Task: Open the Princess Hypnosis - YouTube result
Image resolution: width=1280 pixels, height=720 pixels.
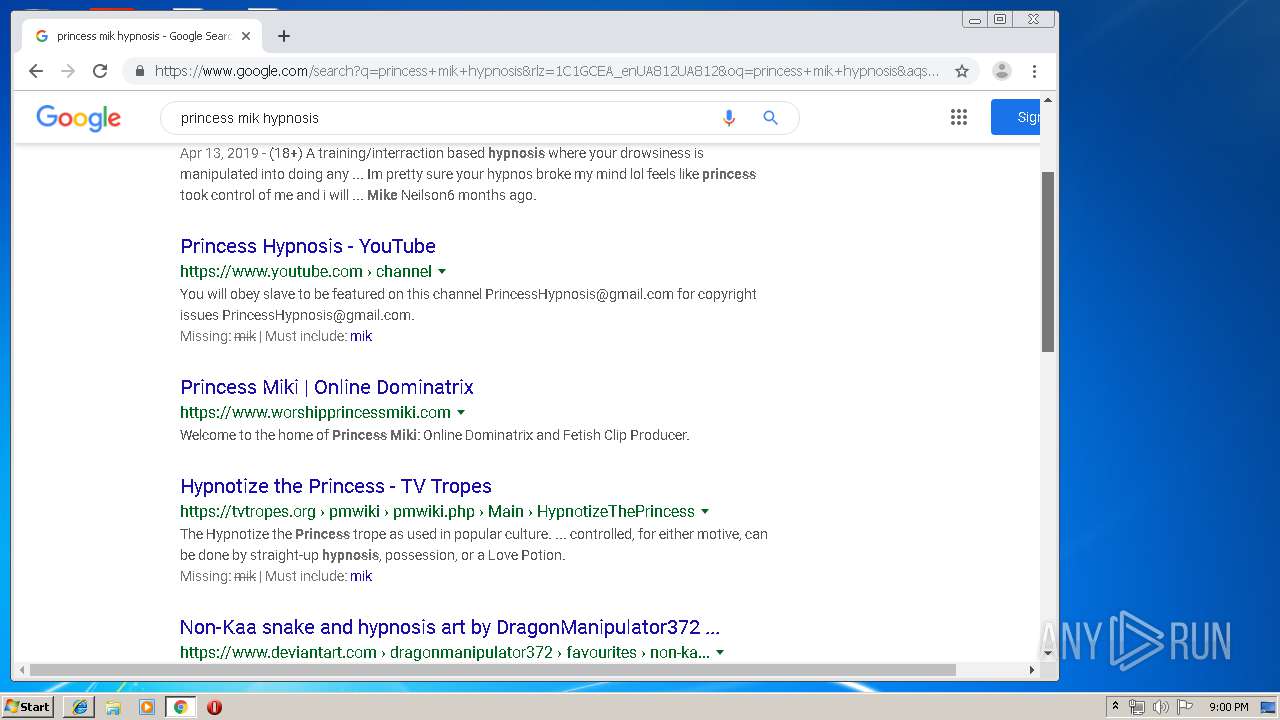Action: point(308,246)
